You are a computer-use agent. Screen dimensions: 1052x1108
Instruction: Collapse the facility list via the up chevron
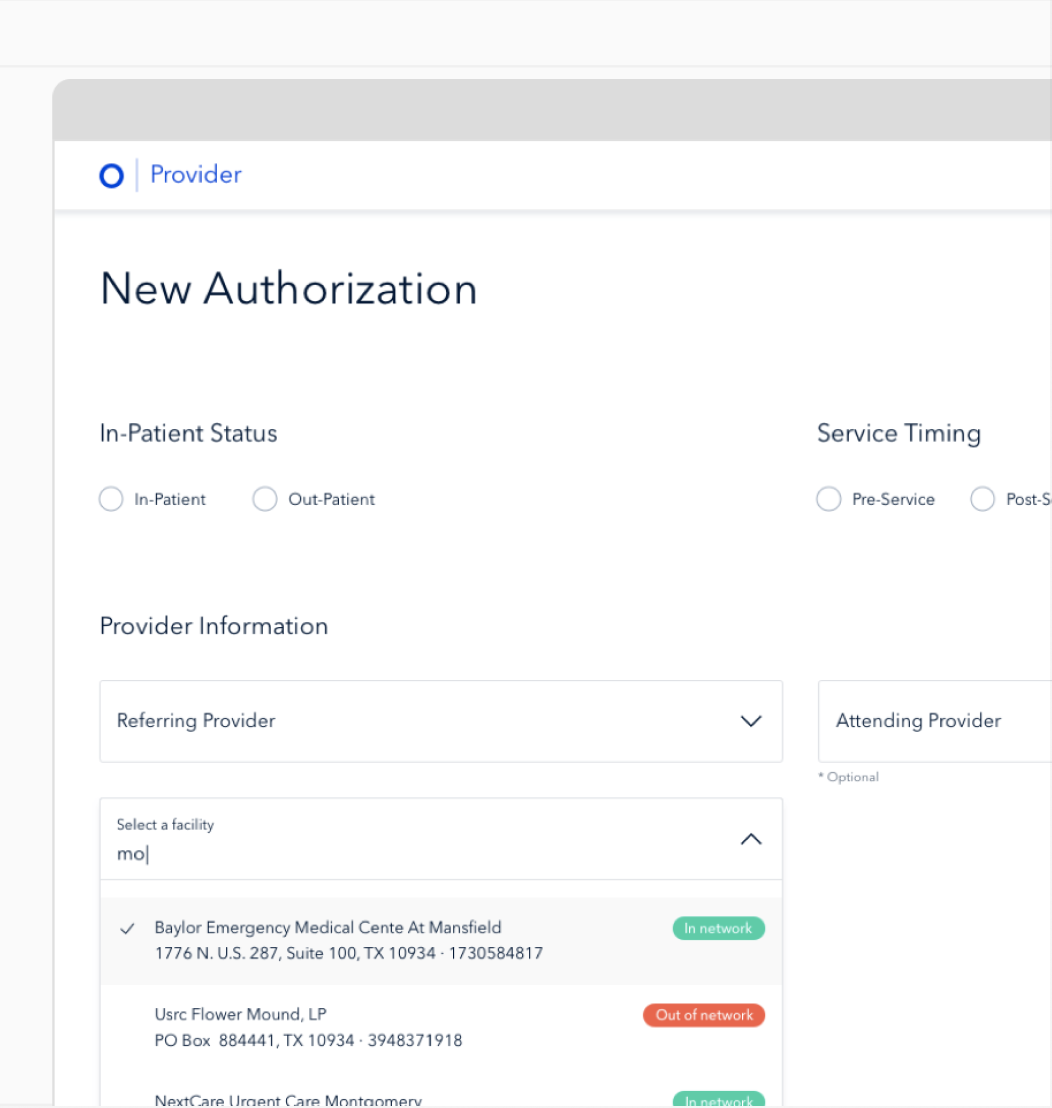point(751,839)
